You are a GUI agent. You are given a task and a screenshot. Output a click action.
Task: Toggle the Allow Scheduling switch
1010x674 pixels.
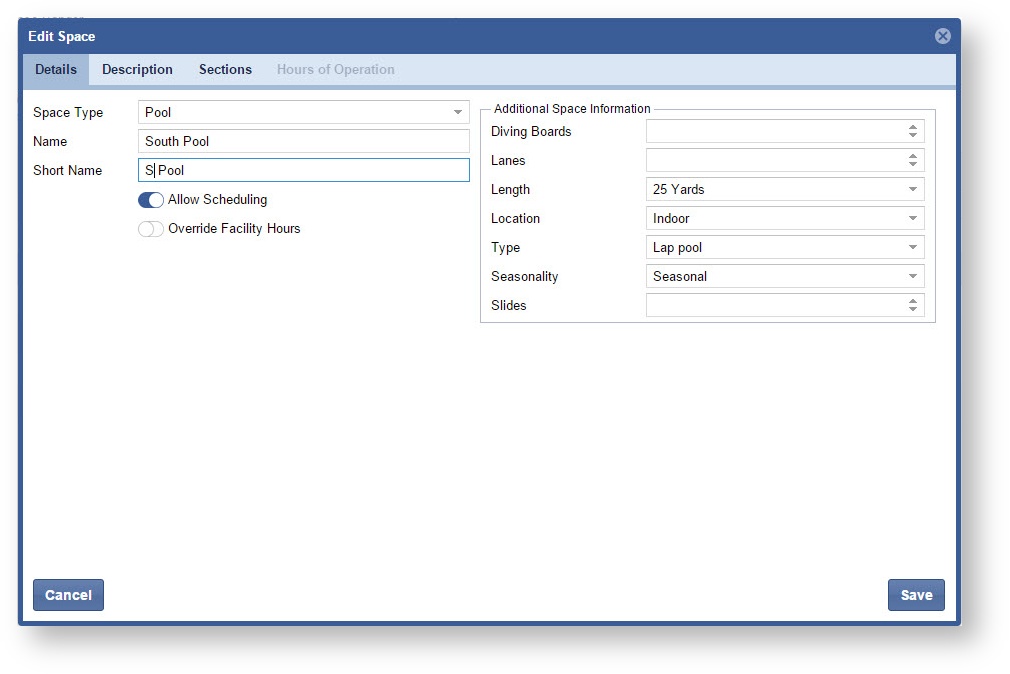click(x=151, y=200)
